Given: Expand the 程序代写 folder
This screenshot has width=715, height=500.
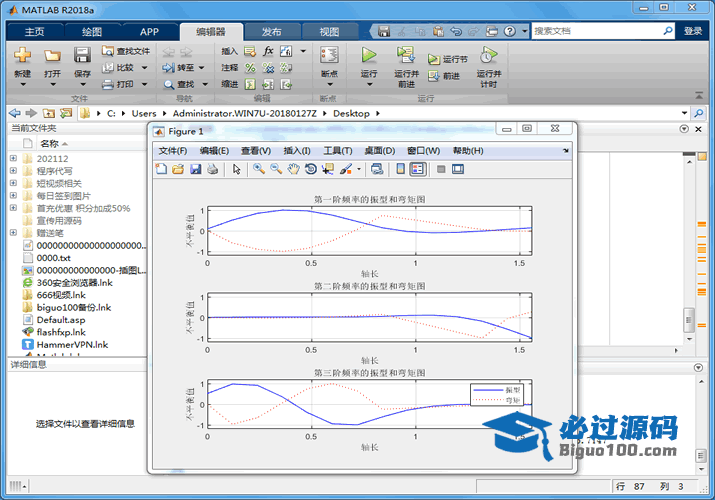Looking at the screenshot, I should [x=13, y=171].
